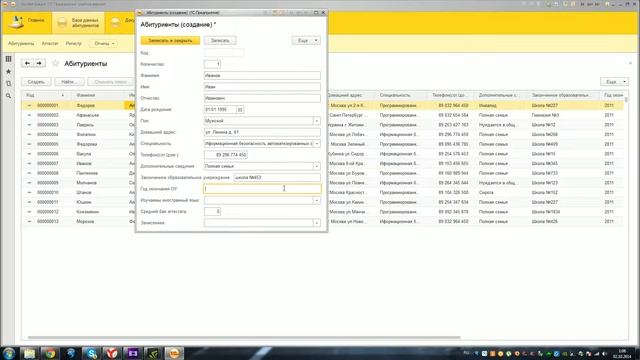Open Абитуриенты navigation link
This screenshot has height=360, width=640.
click(21, 43)
